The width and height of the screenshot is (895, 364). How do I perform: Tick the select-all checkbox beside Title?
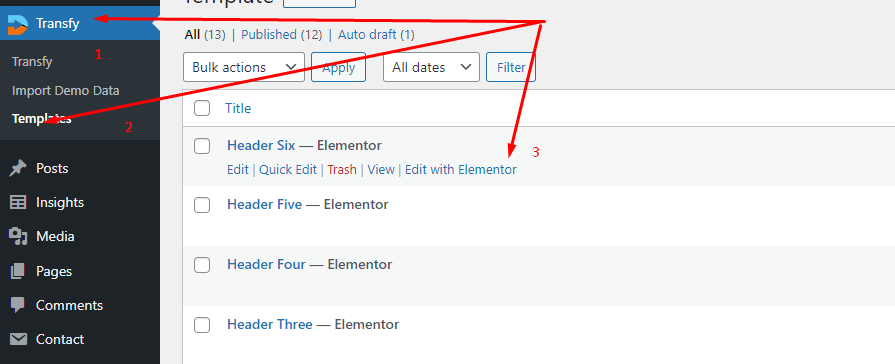201,108
